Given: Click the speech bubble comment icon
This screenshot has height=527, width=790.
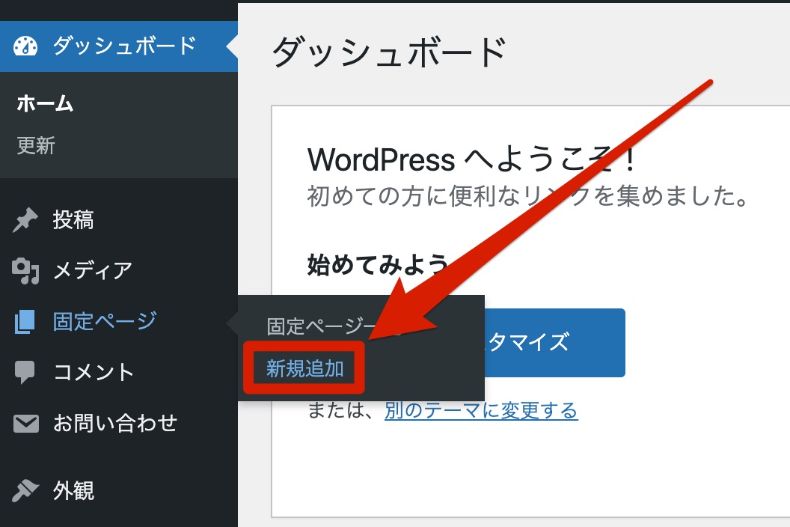Looking at the screenshot, I should (25, 372).
